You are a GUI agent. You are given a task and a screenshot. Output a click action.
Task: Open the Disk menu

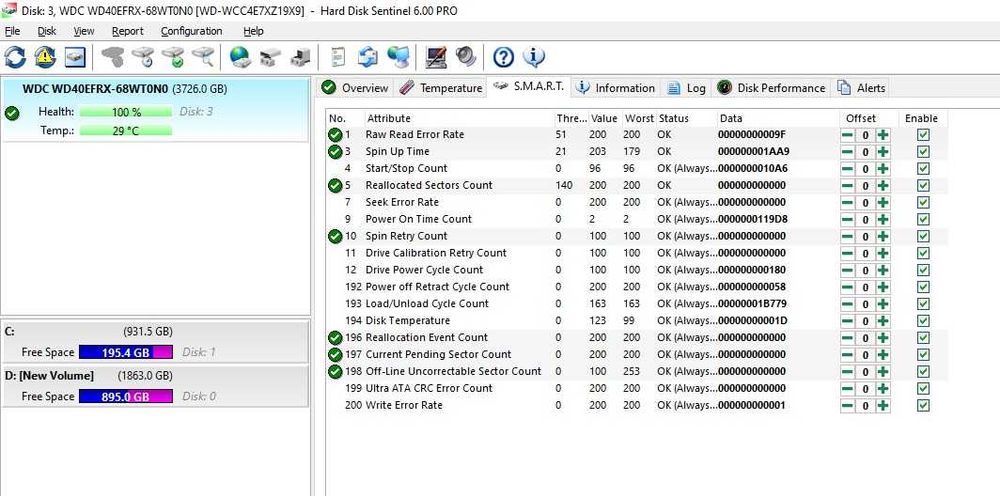pyautogui.click(x=47, y=31)
